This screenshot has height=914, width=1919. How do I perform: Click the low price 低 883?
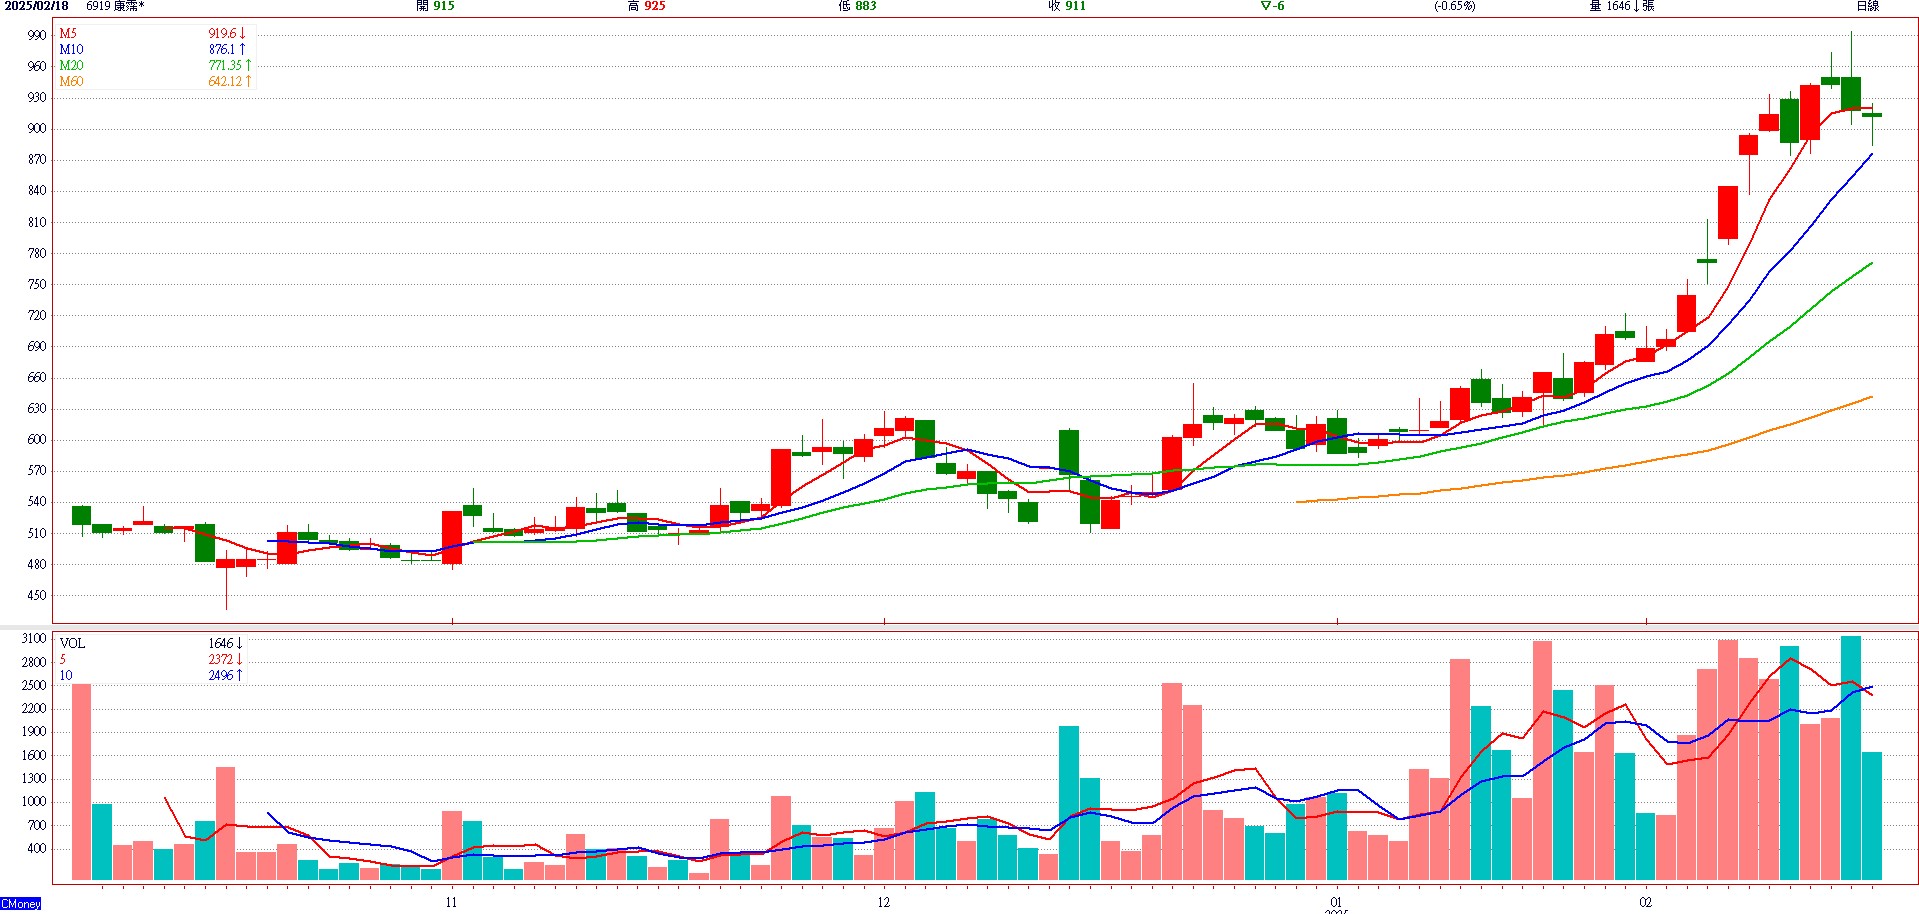857,6
